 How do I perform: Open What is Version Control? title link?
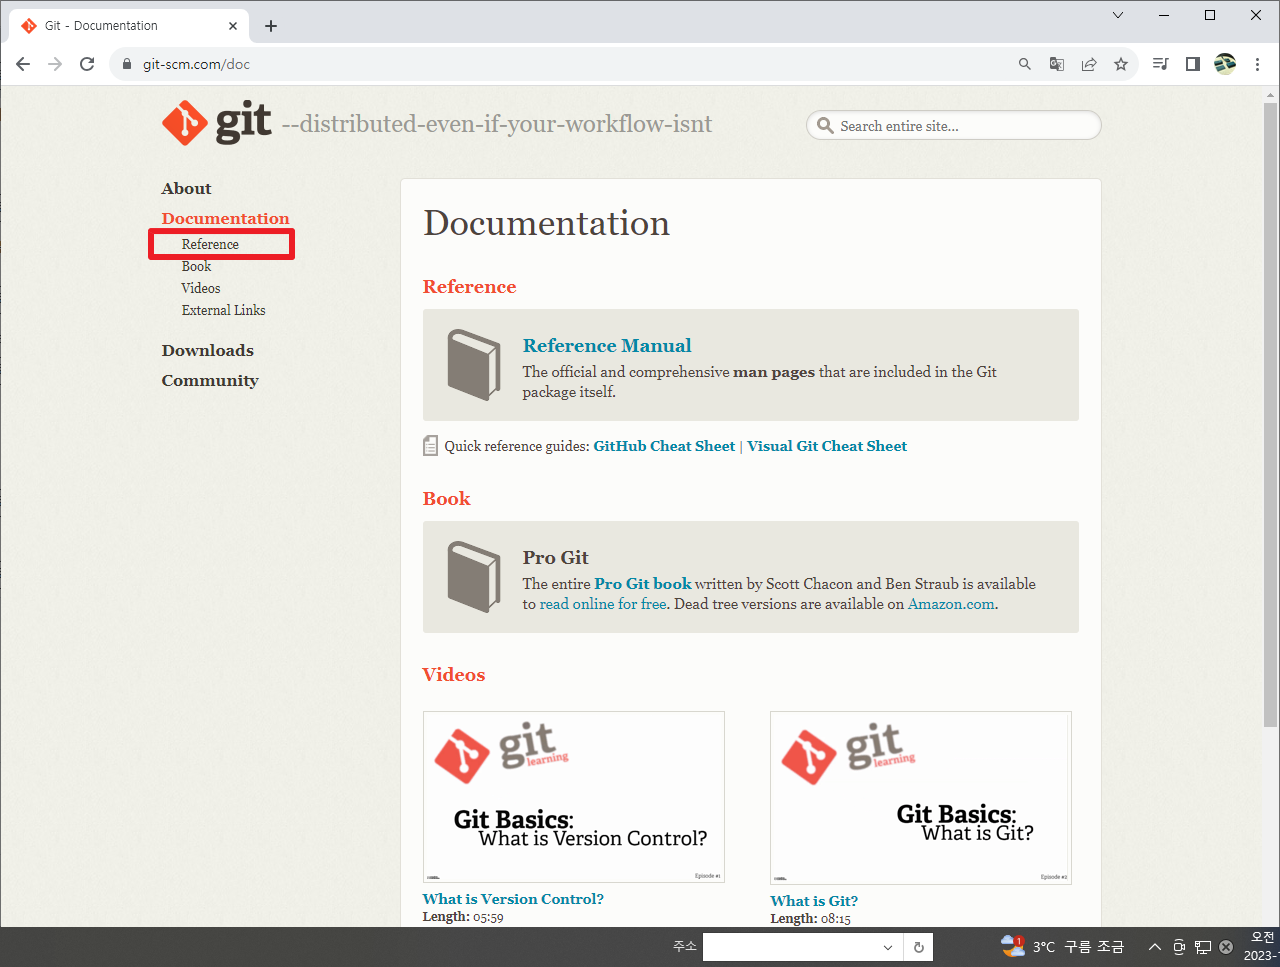click(513, 899)
